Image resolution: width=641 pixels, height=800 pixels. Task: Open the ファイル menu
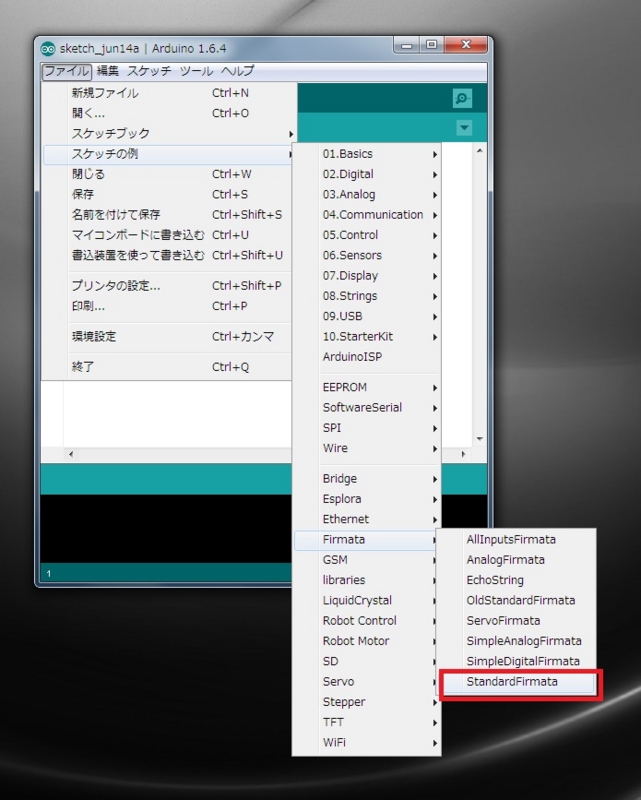66,71
